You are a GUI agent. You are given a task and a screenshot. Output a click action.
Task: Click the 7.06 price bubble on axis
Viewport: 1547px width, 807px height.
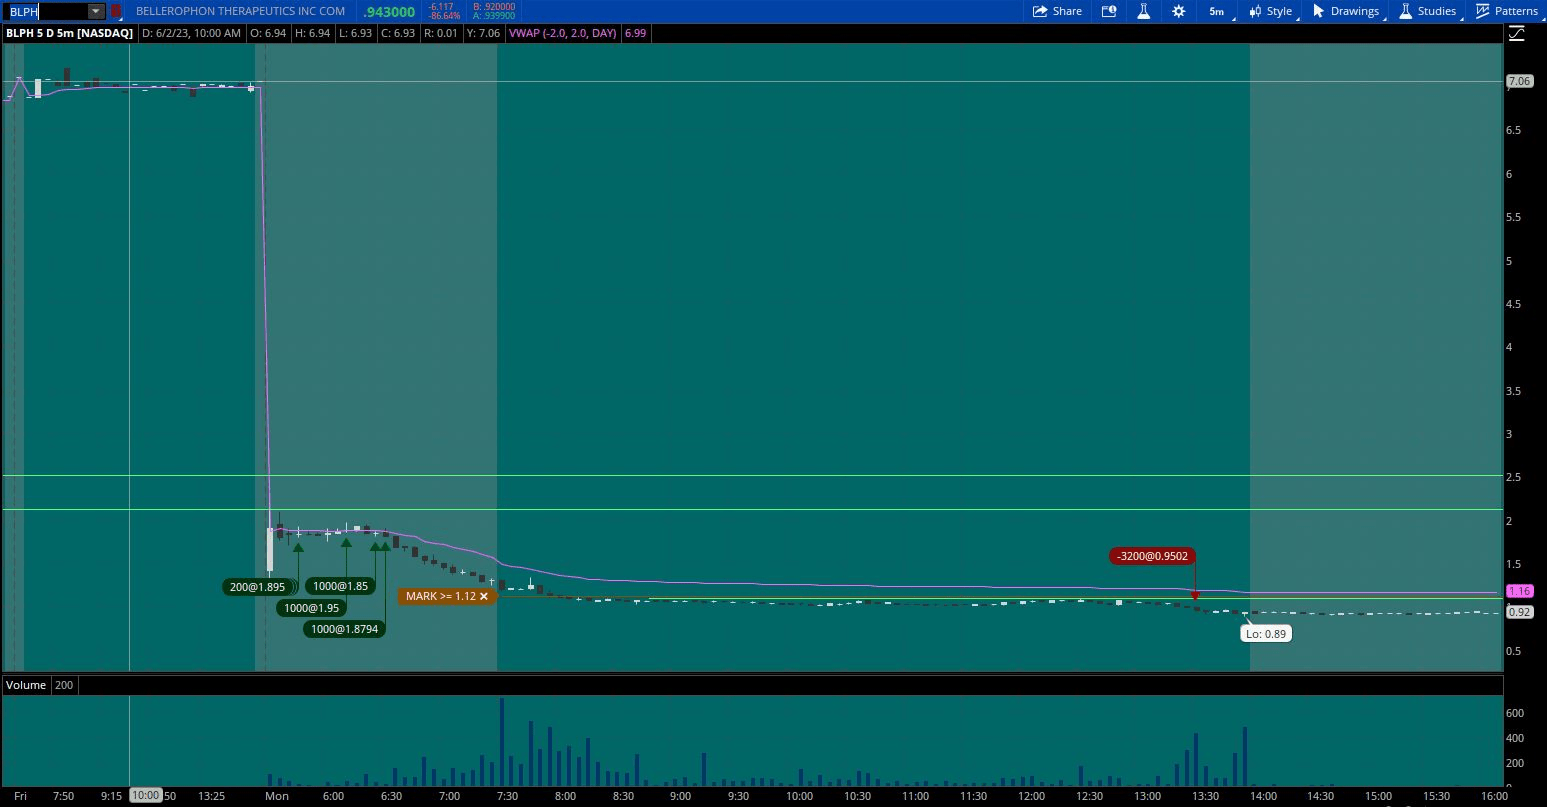click(x=1519, y=81)
